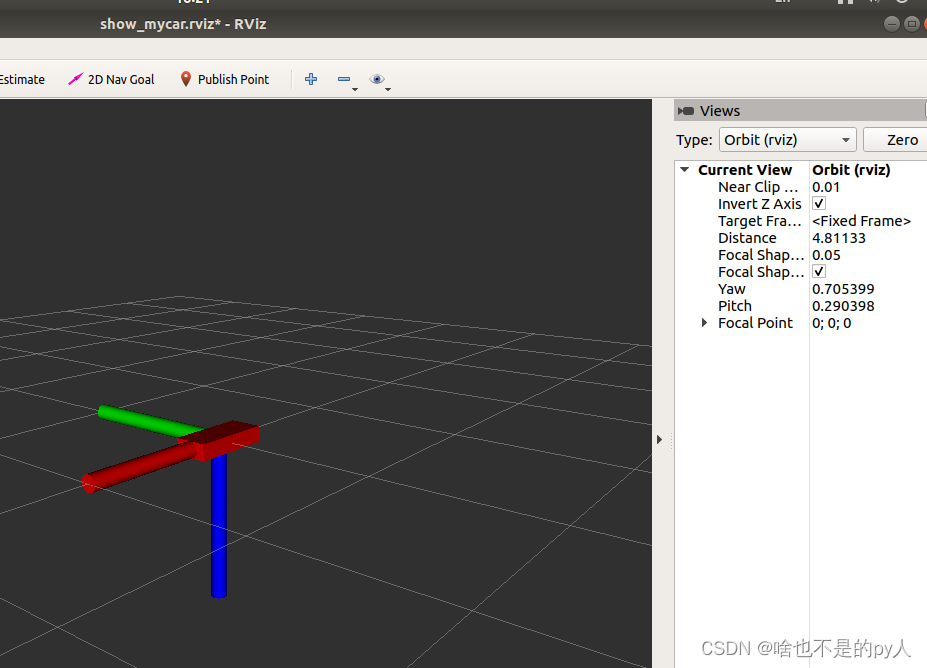The width and height of the screenshot is (927, 668).
Task: Click the eye view options icon
Action: [x=377, y=79]
